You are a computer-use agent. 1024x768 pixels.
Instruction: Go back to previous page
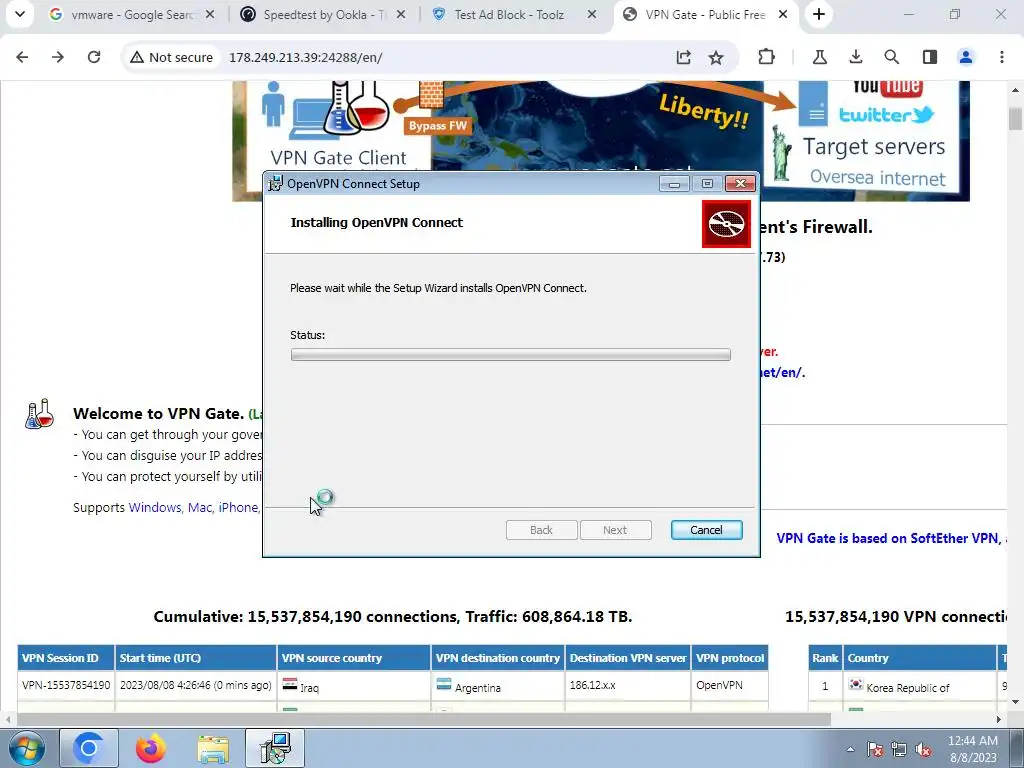[22, 57]
